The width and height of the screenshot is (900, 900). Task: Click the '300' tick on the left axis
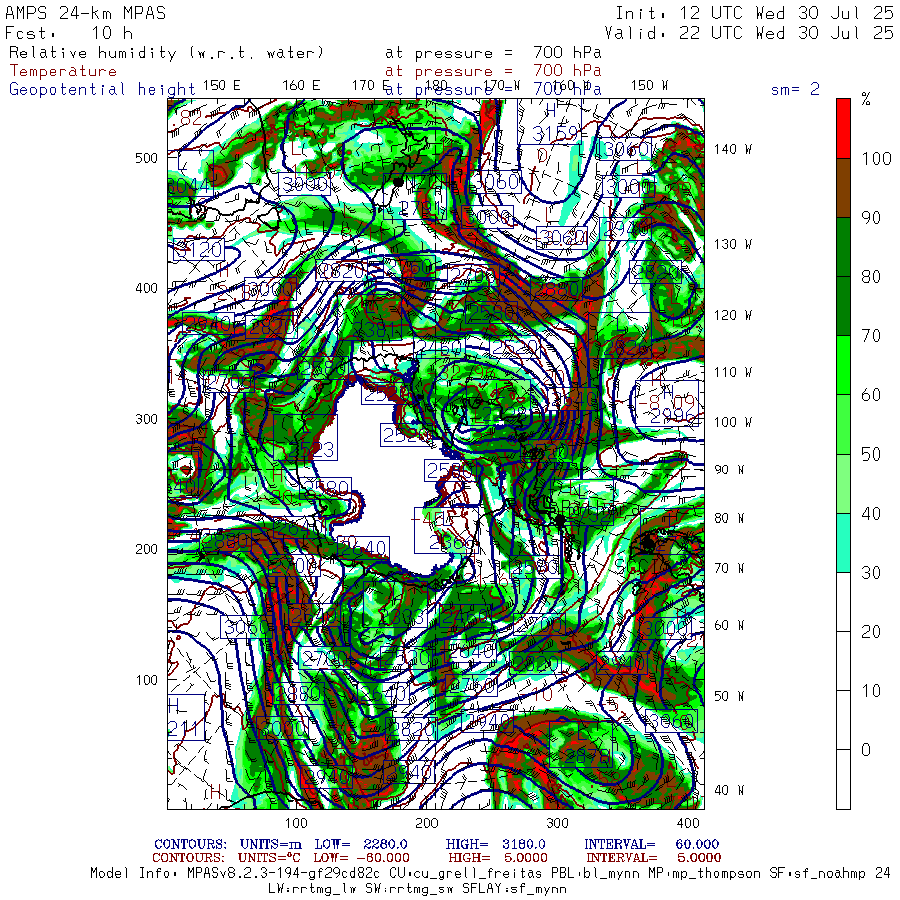pos(146,419)
